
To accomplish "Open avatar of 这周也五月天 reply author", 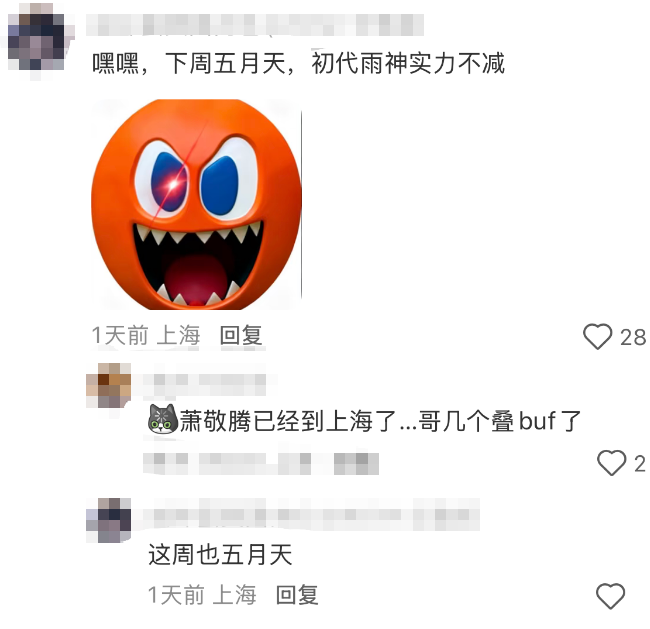I will (x=109, y=520).
